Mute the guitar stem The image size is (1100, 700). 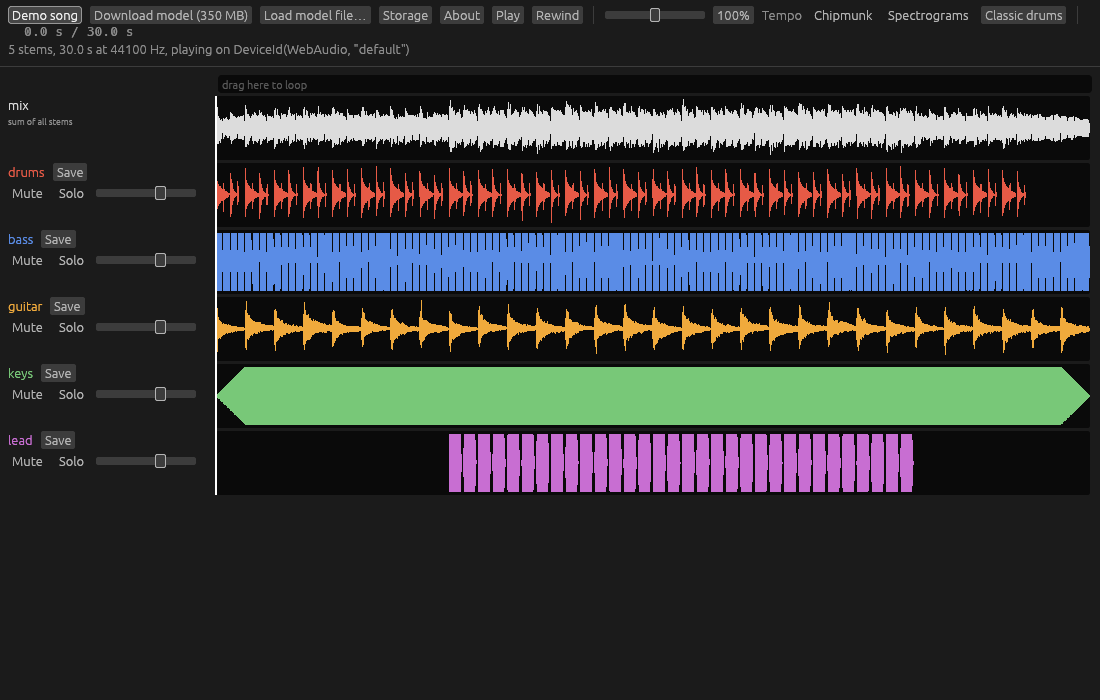click(x=27, y=328)
